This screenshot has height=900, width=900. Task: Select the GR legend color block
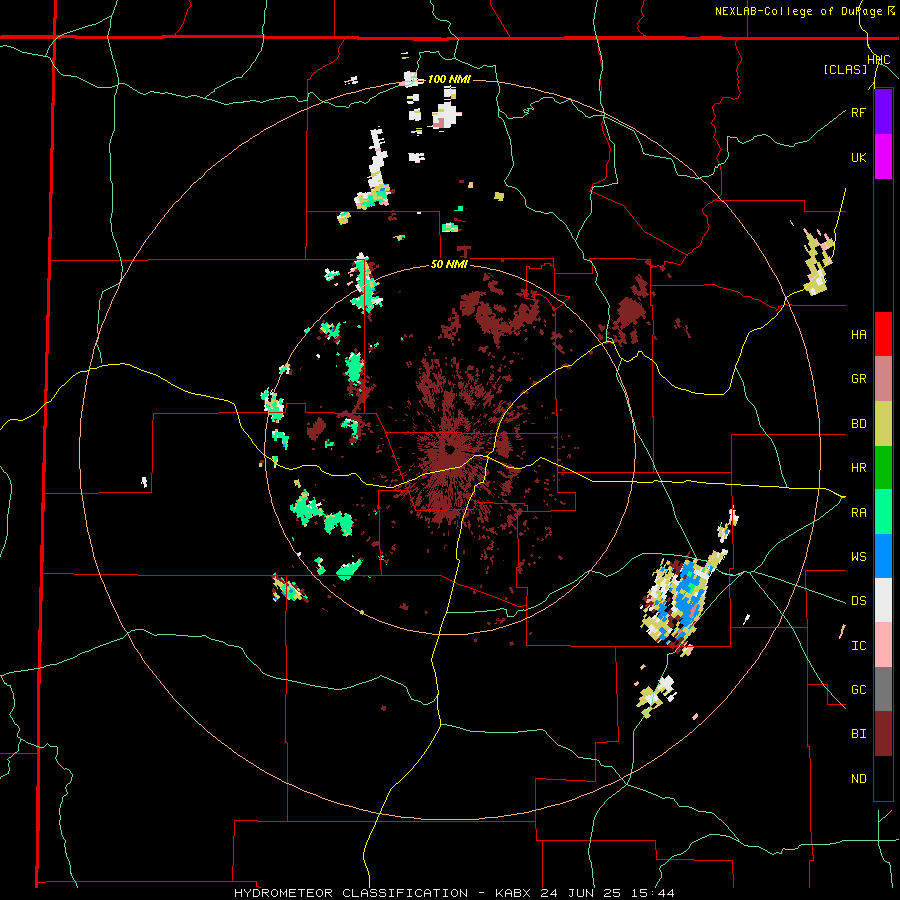883,379
